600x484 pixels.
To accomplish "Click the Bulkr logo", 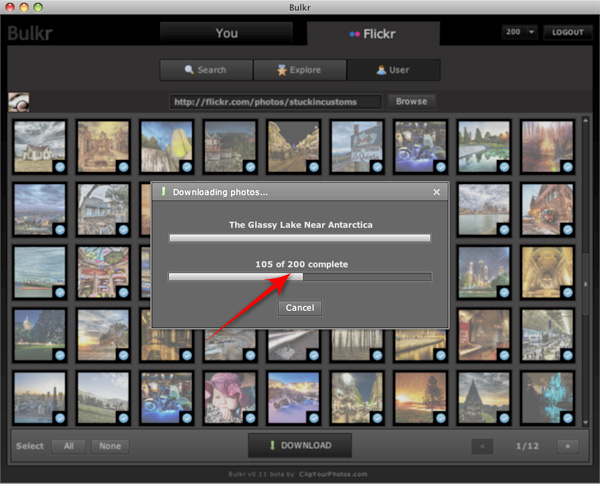I will coord(30,34).
